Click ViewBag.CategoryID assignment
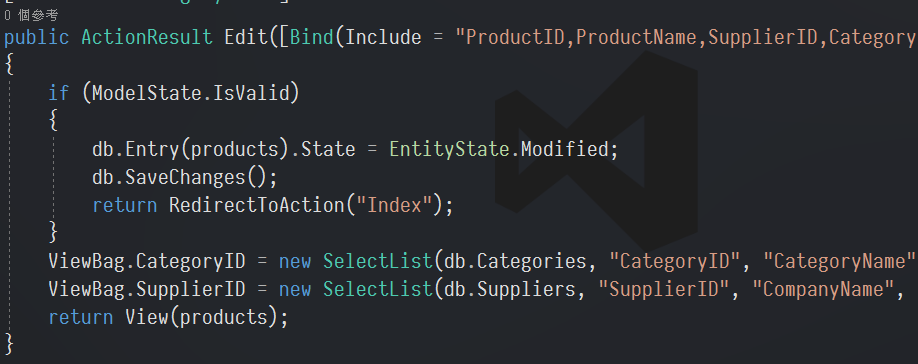The image size is (918, 364). (x=146, y=261)
